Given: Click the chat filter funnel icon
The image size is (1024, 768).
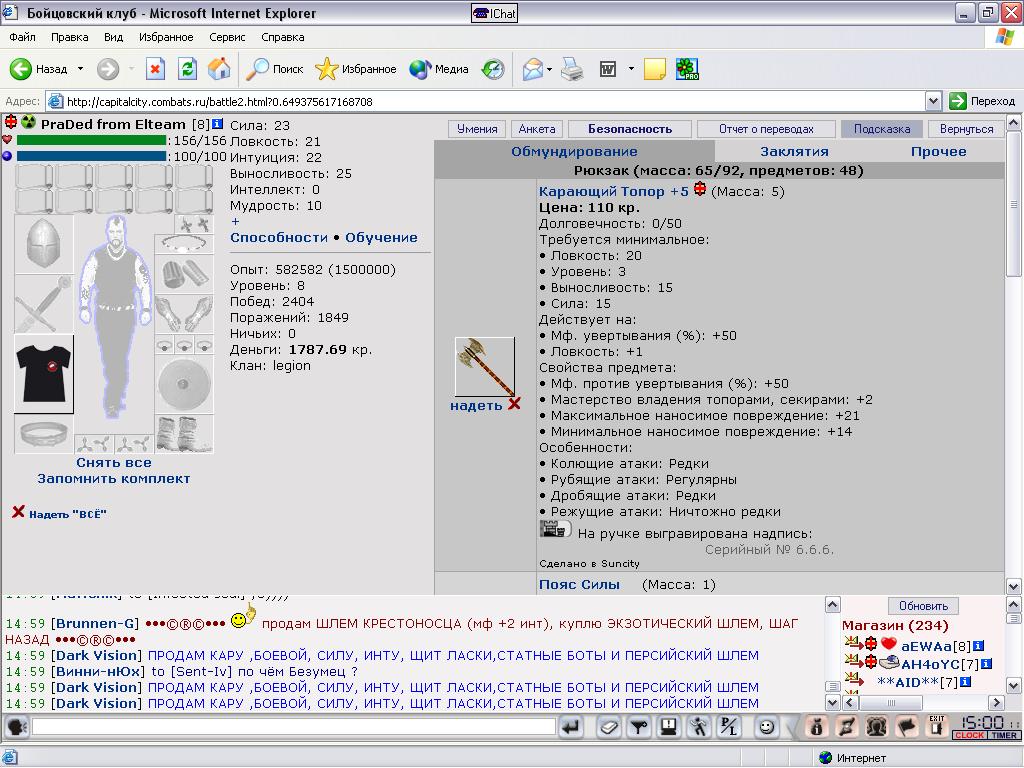Looking at the screenshot, I should 639,726.
